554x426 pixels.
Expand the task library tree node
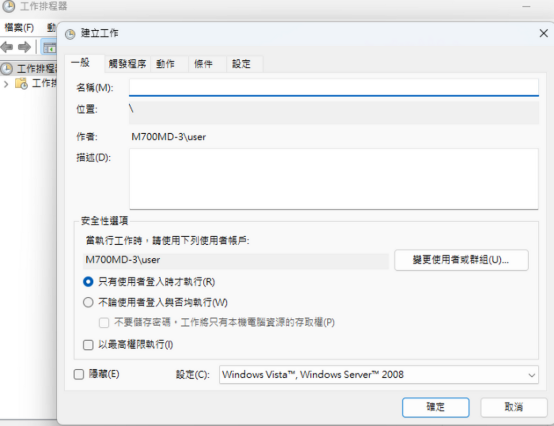(x=6, y=84)
